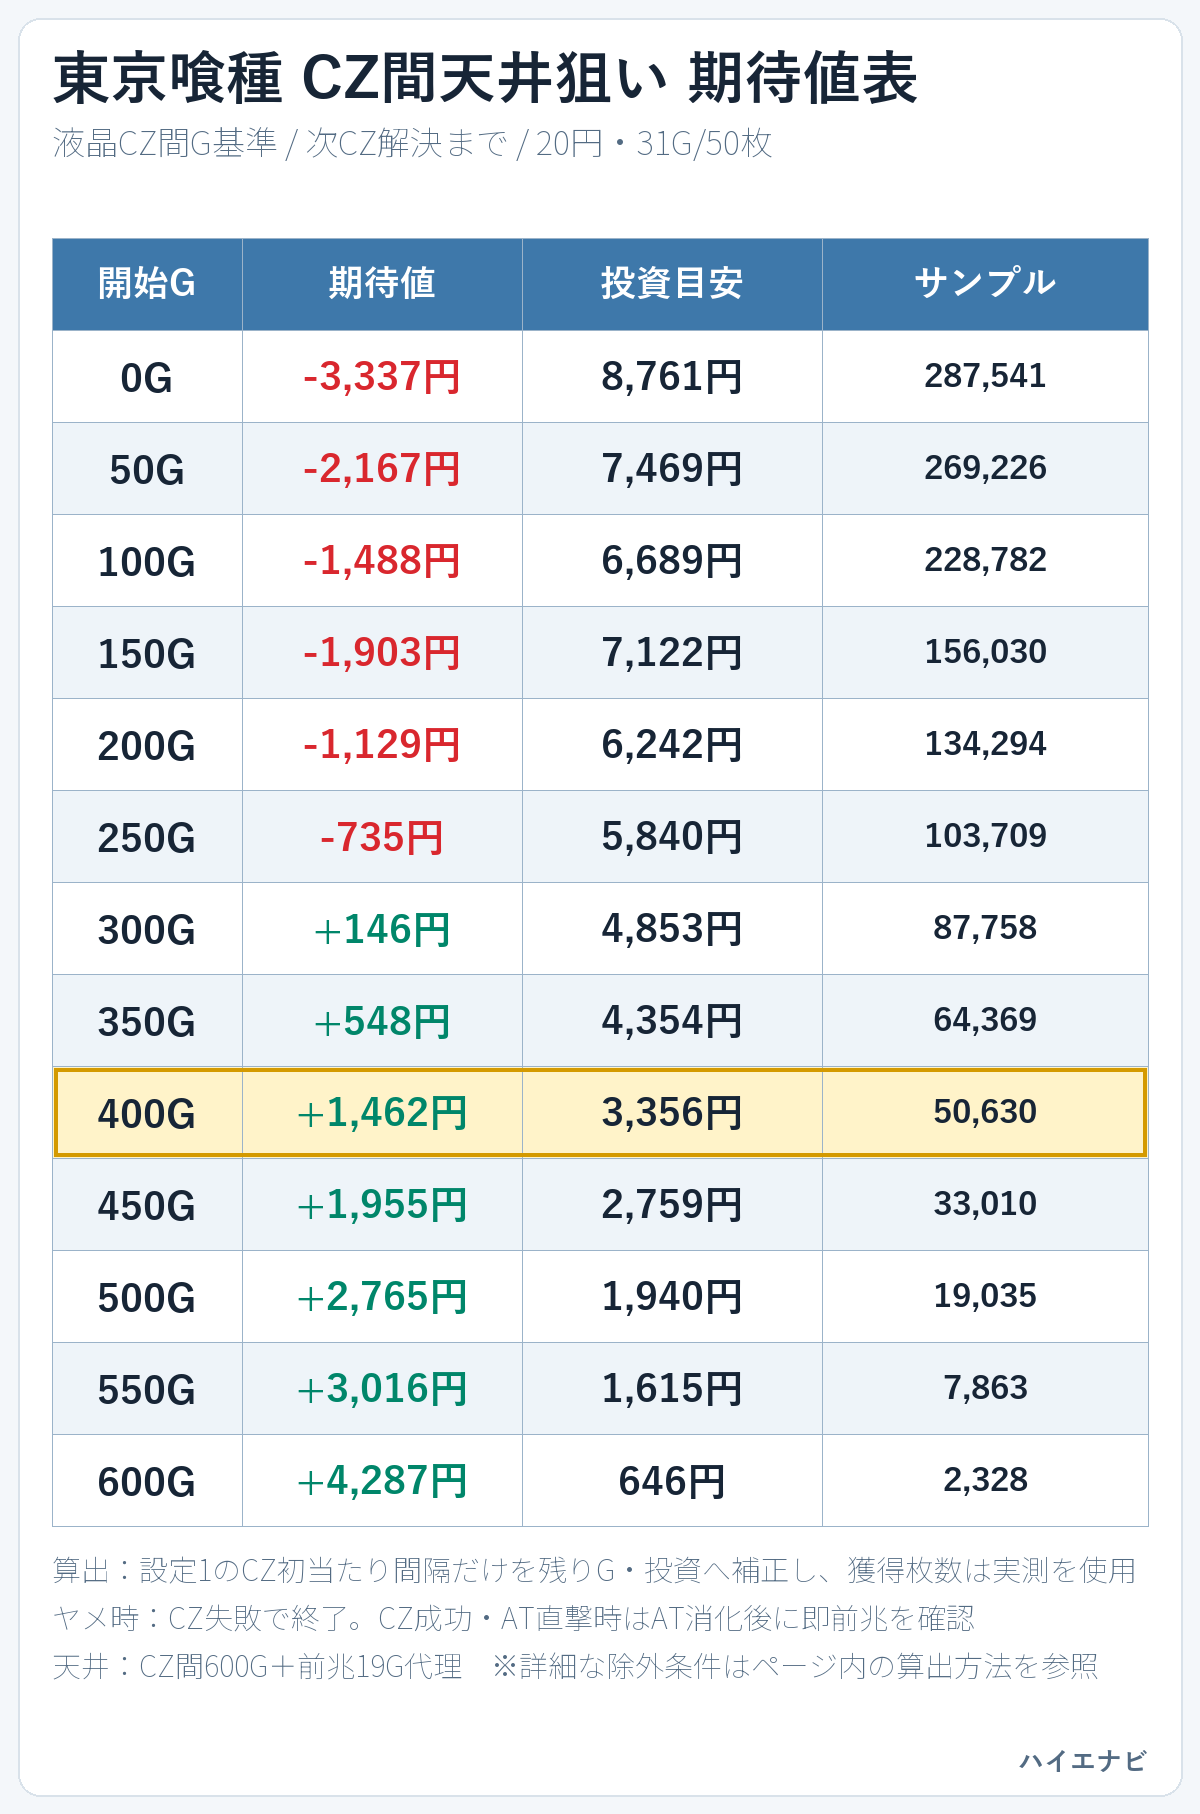Click the 2,759円 investment cell

[x=672, y=1205]
